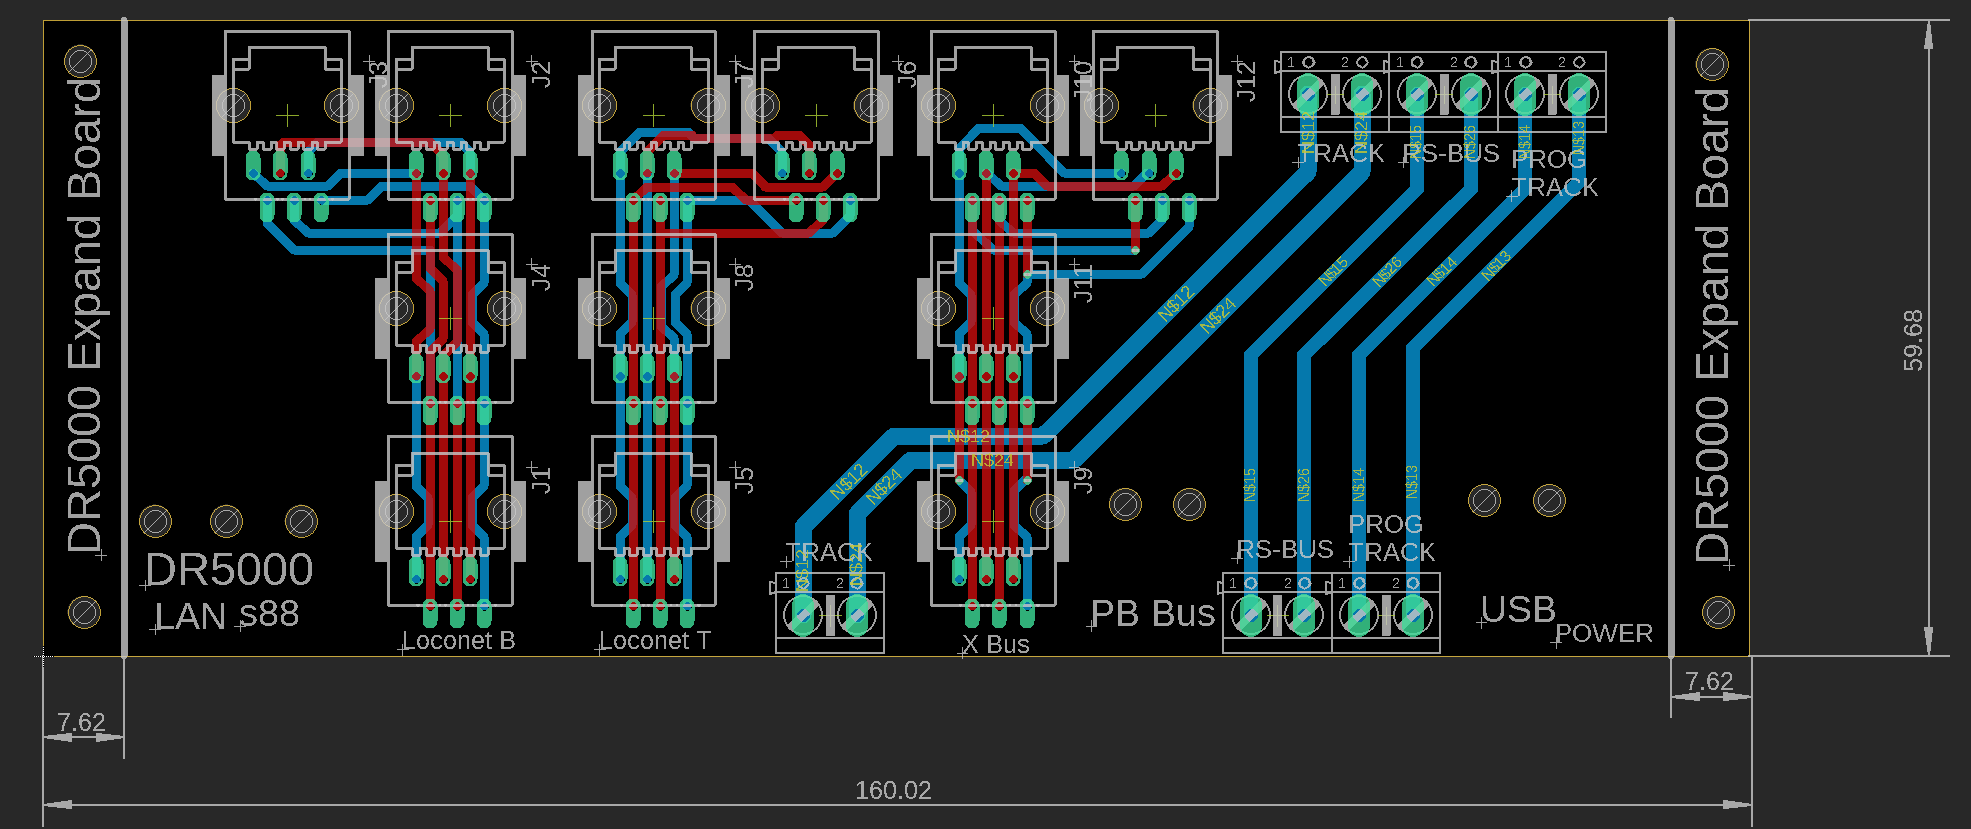Click the Loconet T silkscreen text
The image size is (1971, 829).
click(x=654, y=640)
